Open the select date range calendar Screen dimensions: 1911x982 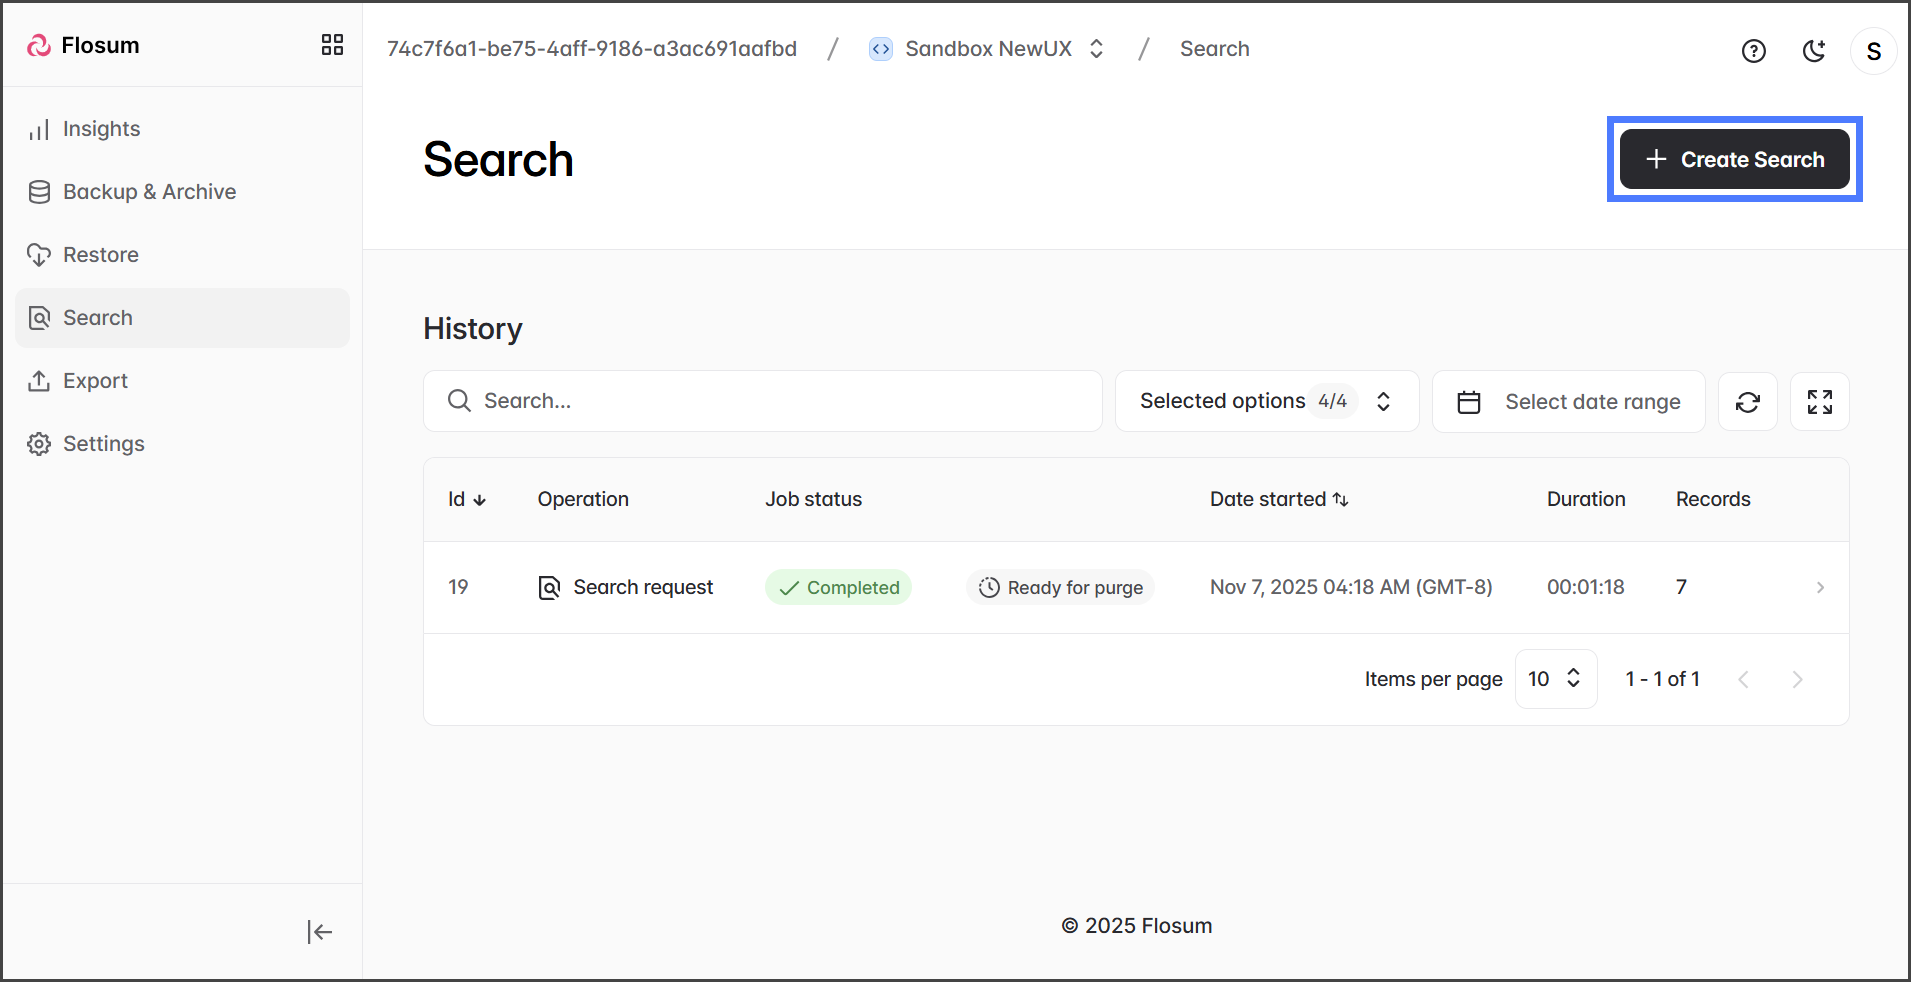1568,402
